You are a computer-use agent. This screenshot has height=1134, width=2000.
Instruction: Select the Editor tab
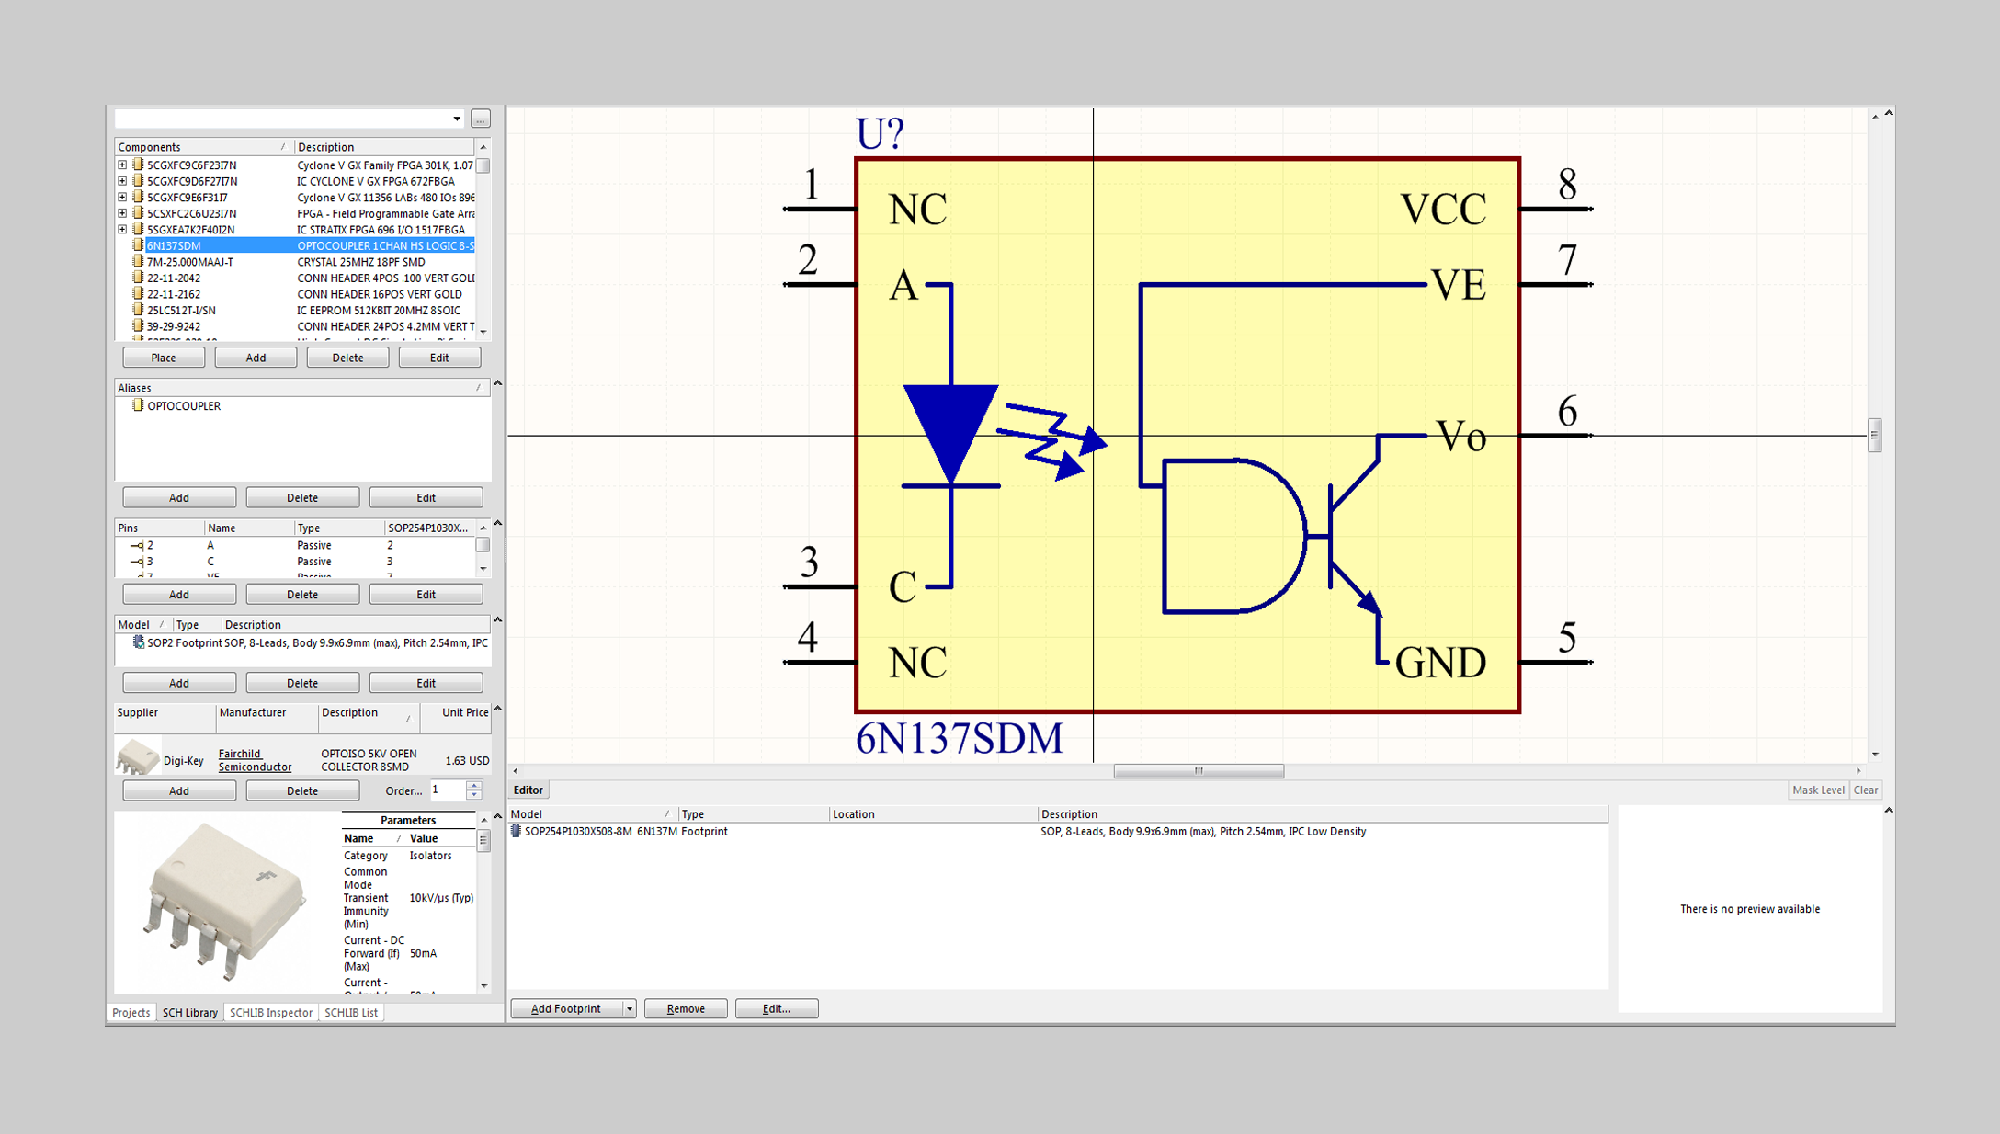coord(528,790)
